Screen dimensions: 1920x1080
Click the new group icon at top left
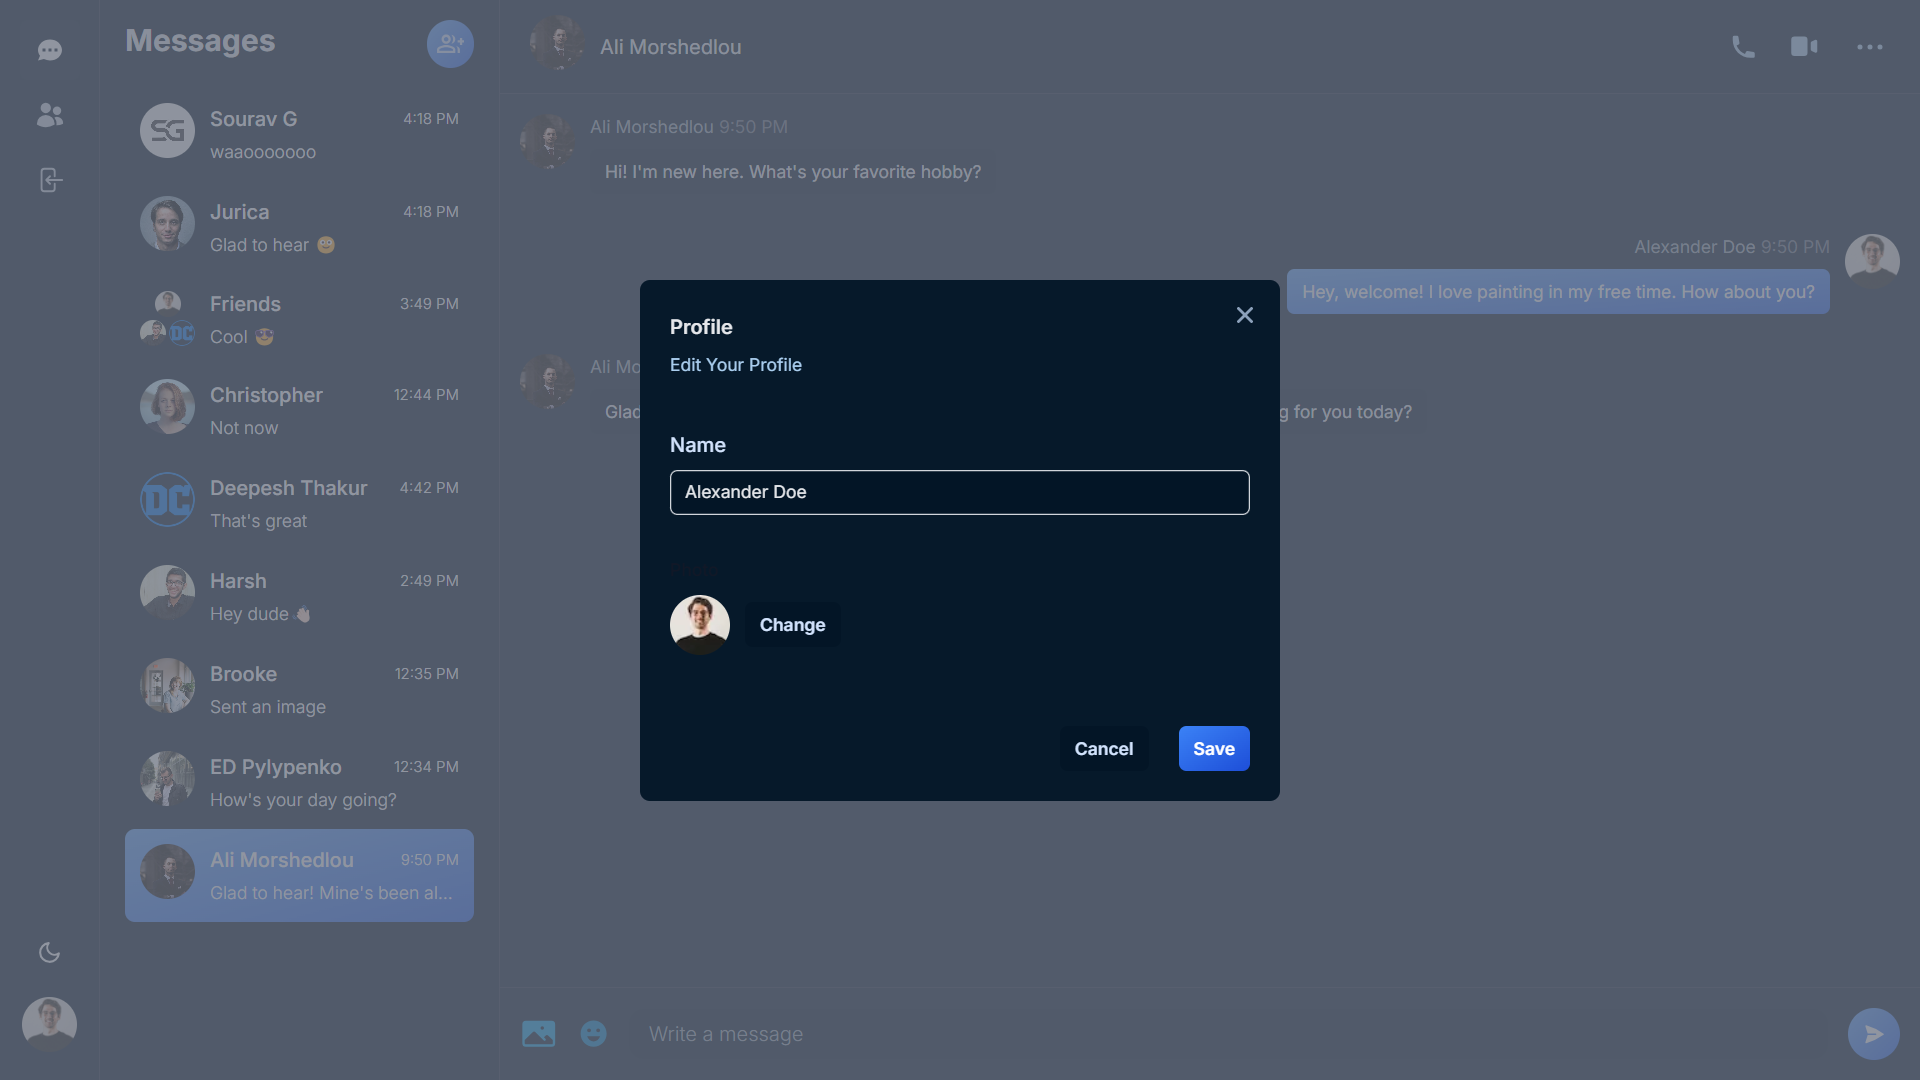pos(450,44)
